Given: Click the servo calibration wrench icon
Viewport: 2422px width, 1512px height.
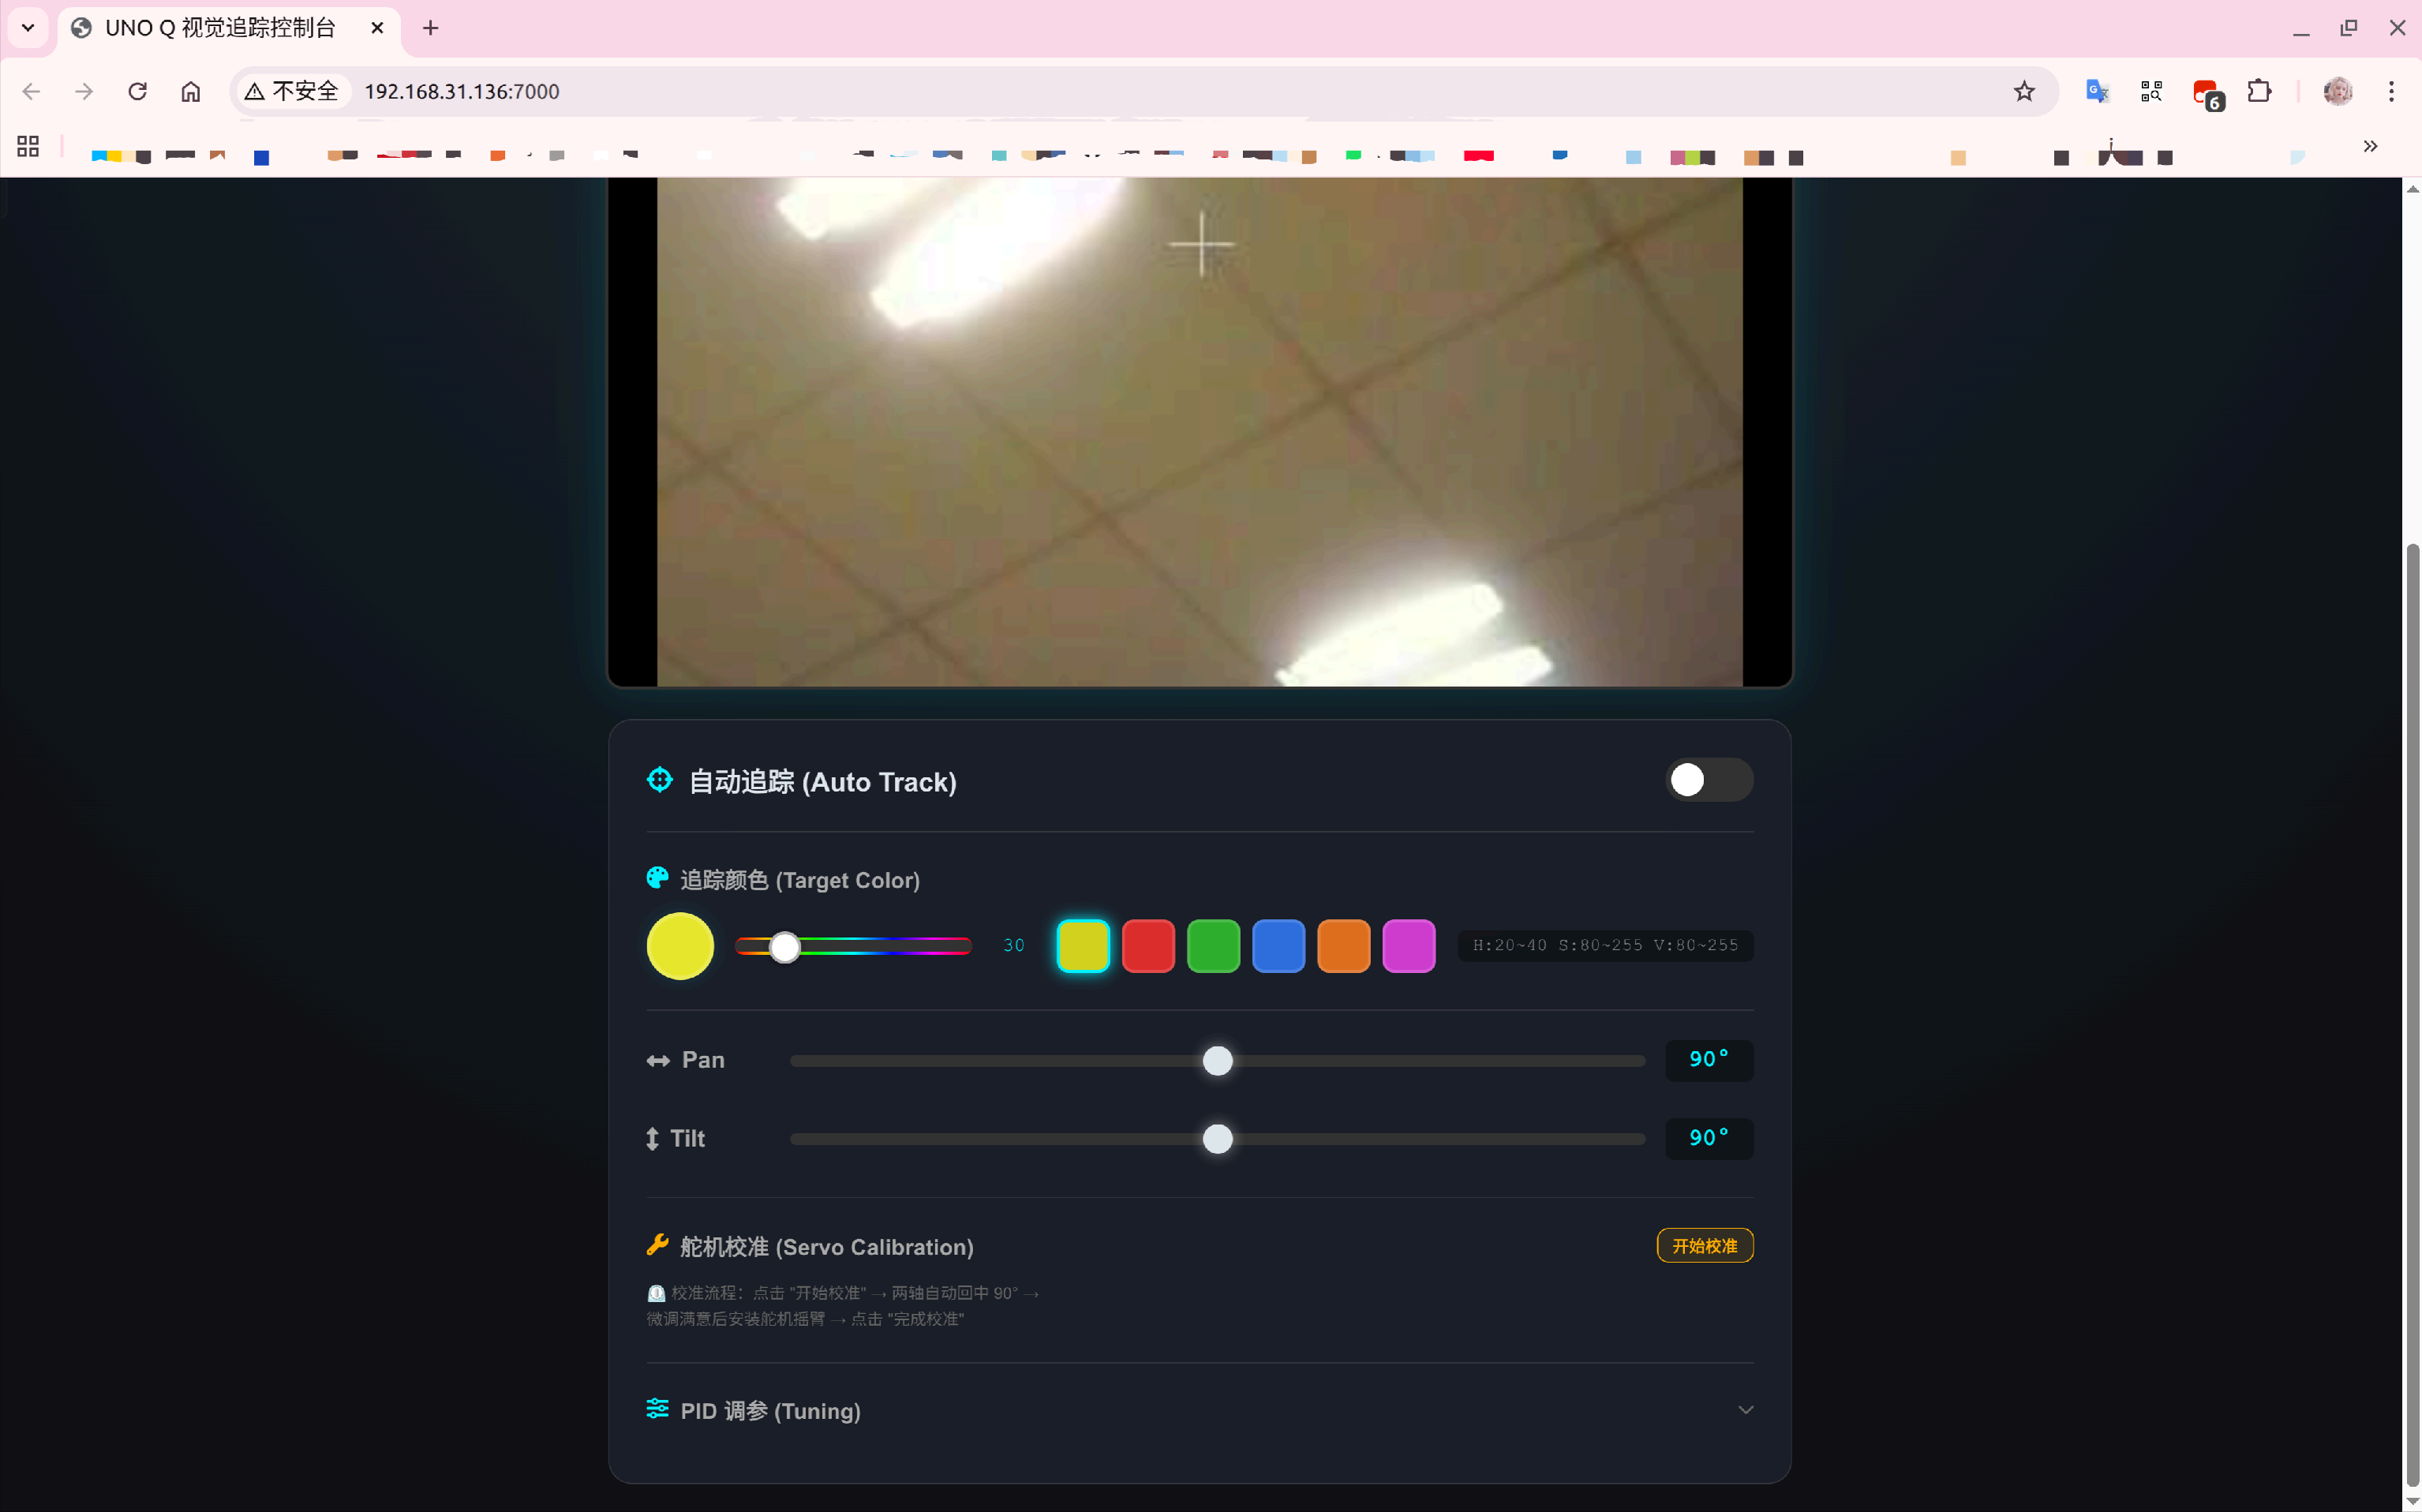Looking at the screenshot, I should tap(657, 1245).
